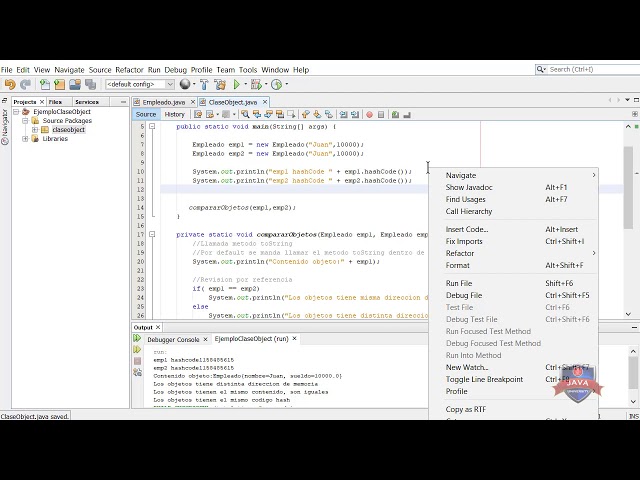Click the Uncomment icon in the editor toolbar
This screenshot has width=640, height=480.
[x=407, y=115]
